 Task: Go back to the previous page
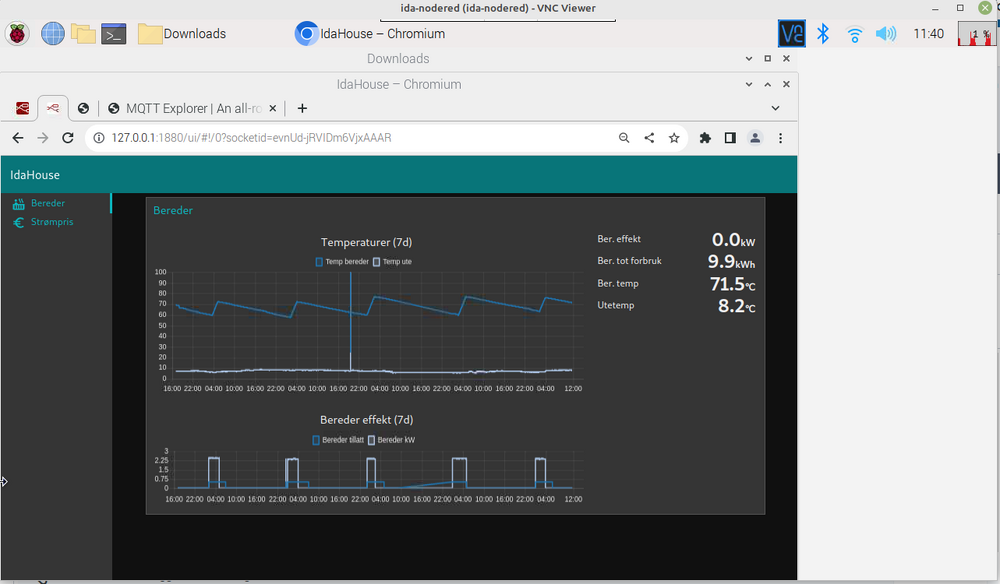[18, 138]
